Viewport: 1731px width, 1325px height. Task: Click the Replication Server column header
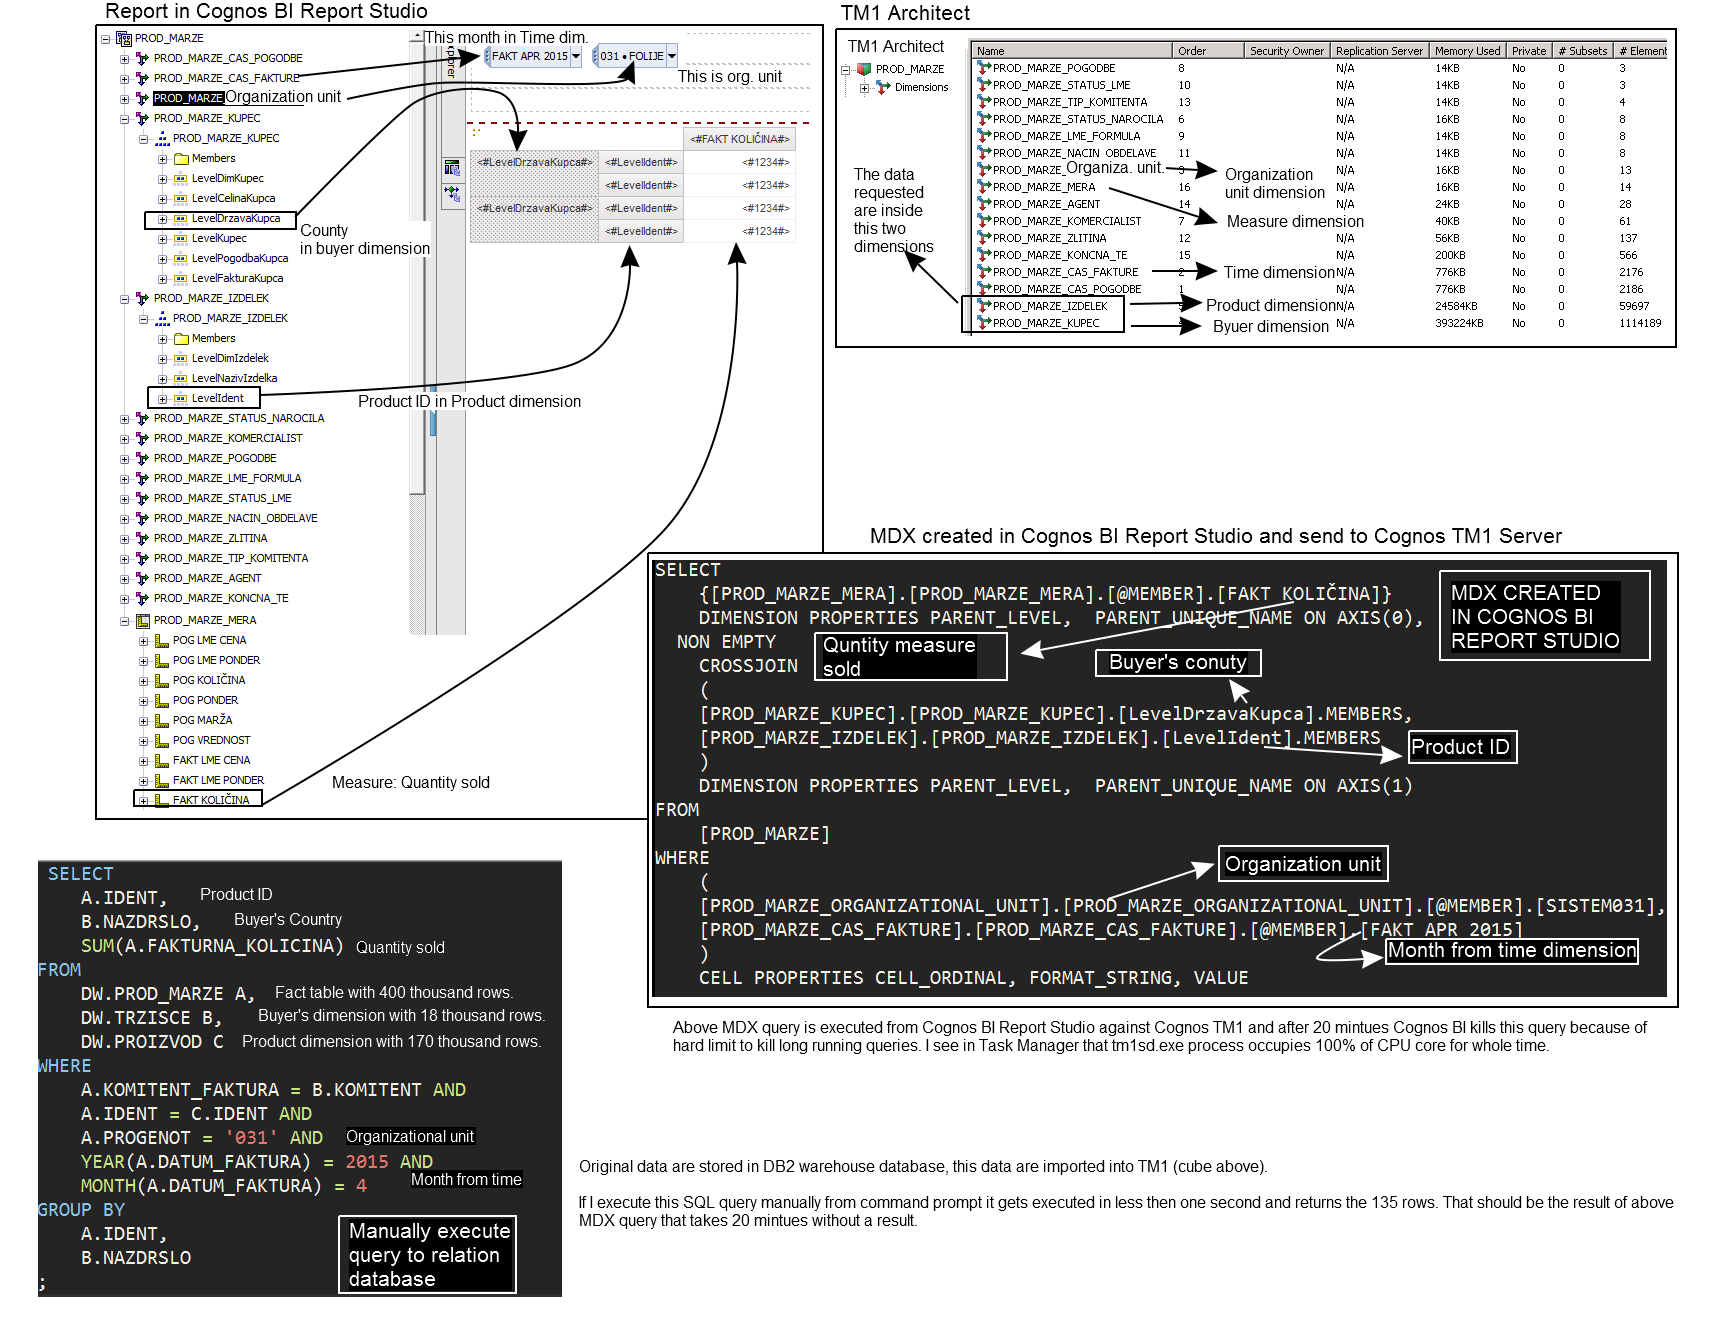pos(1378,51)
